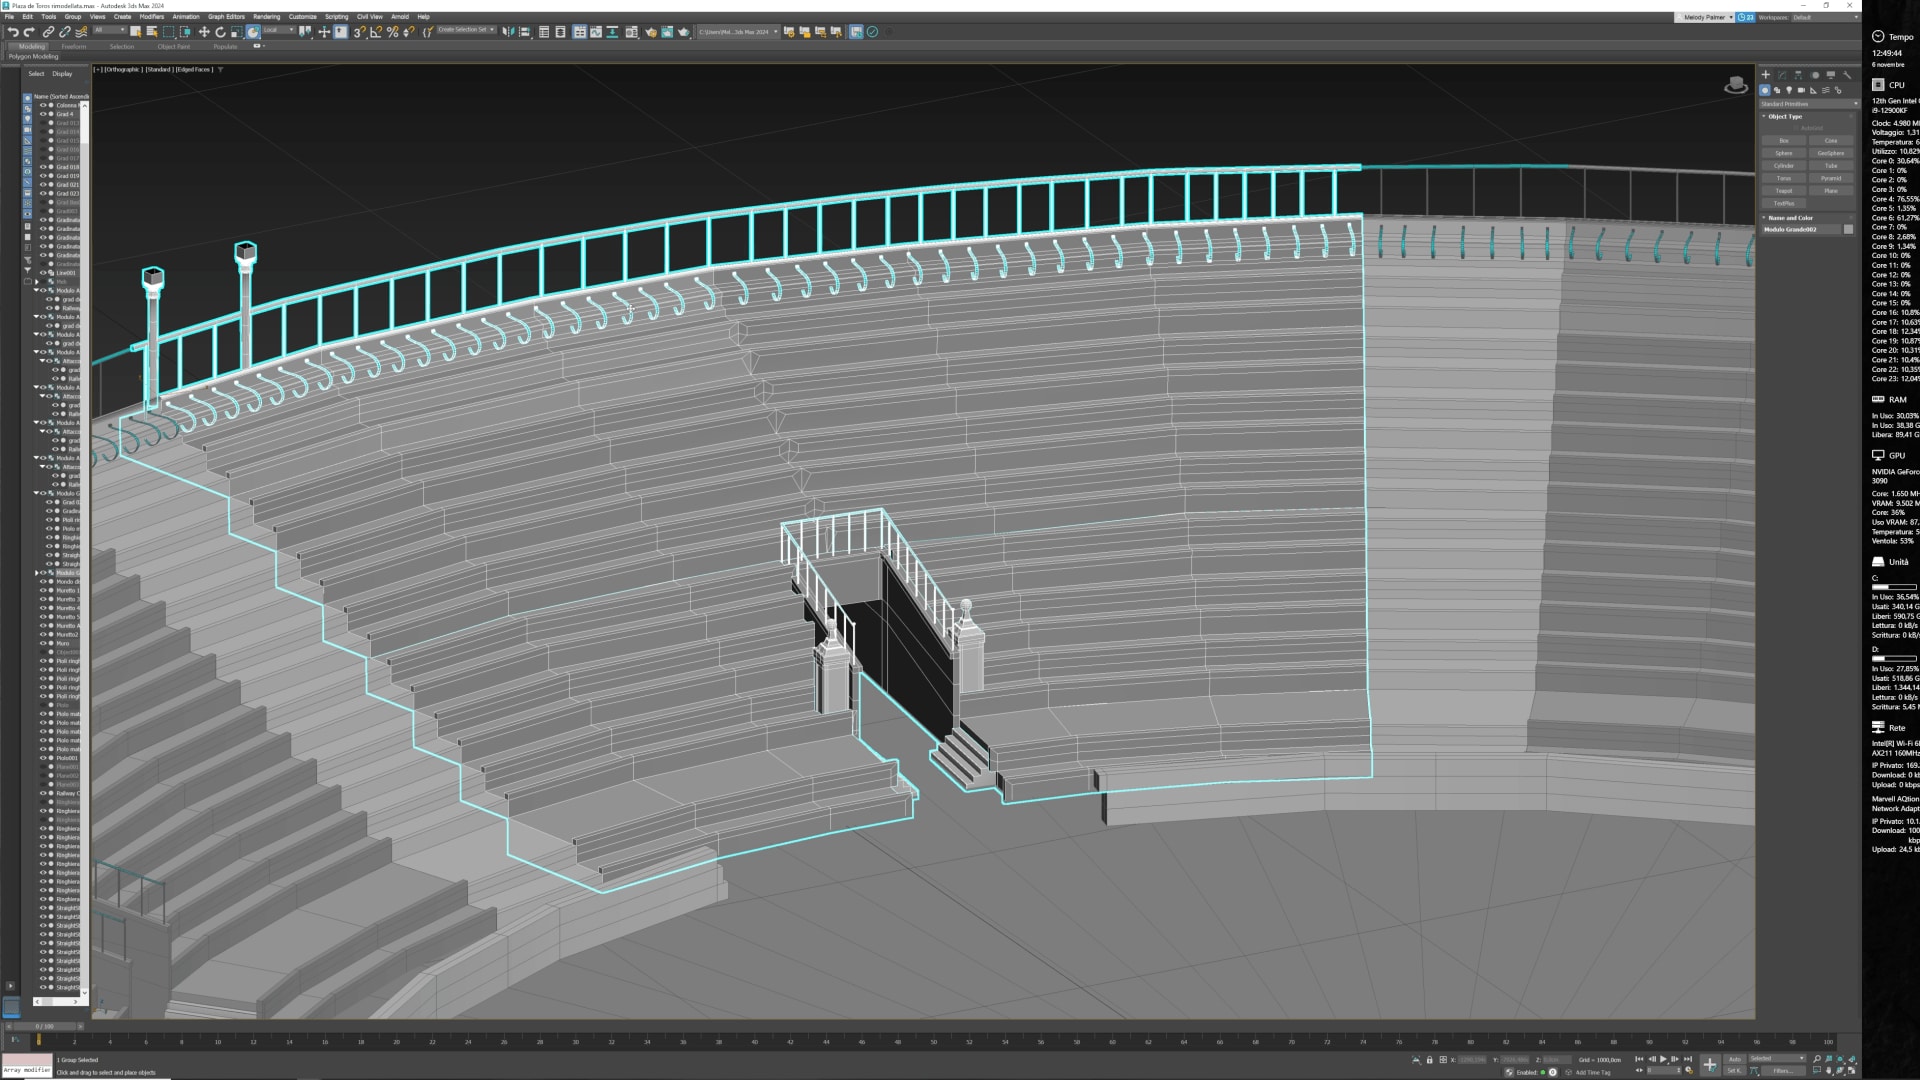Switch to Lights category in Create panel
The width and height of the screenshot is (1920, 1080).
[1789, 90]
